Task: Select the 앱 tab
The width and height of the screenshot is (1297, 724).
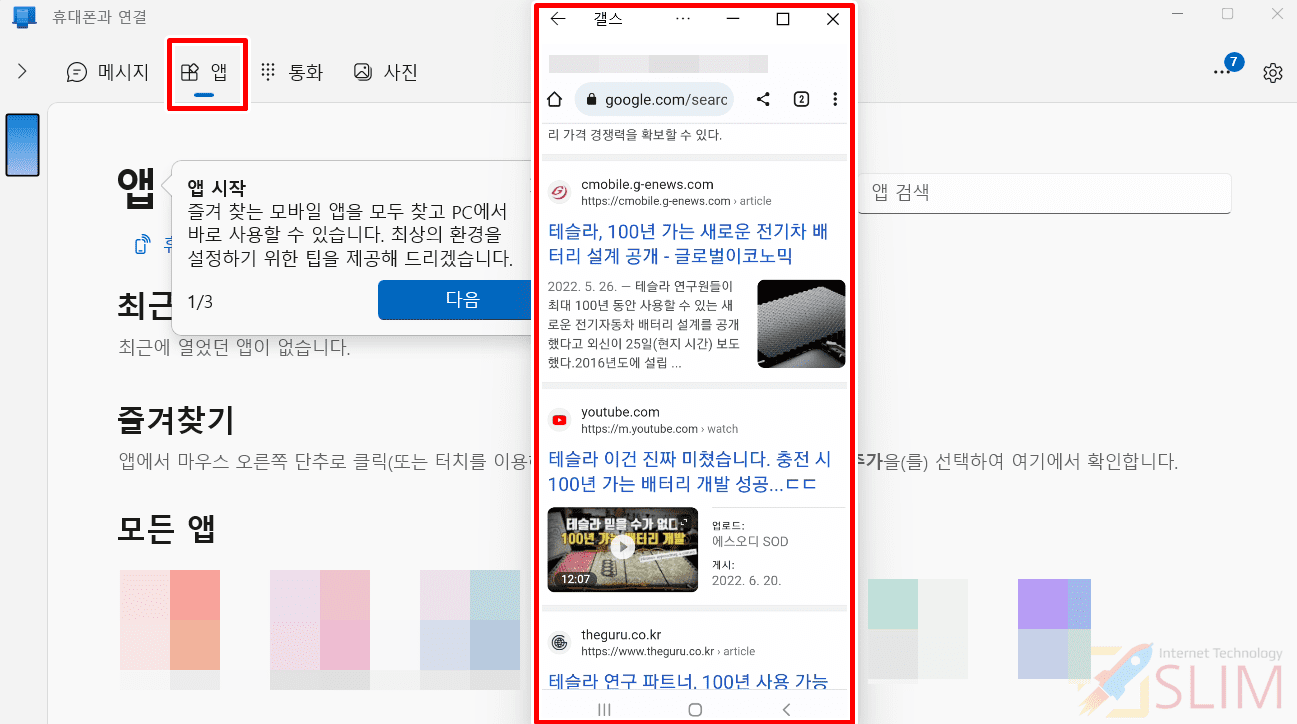Action: pyautogui.click(x=205, y=72)
